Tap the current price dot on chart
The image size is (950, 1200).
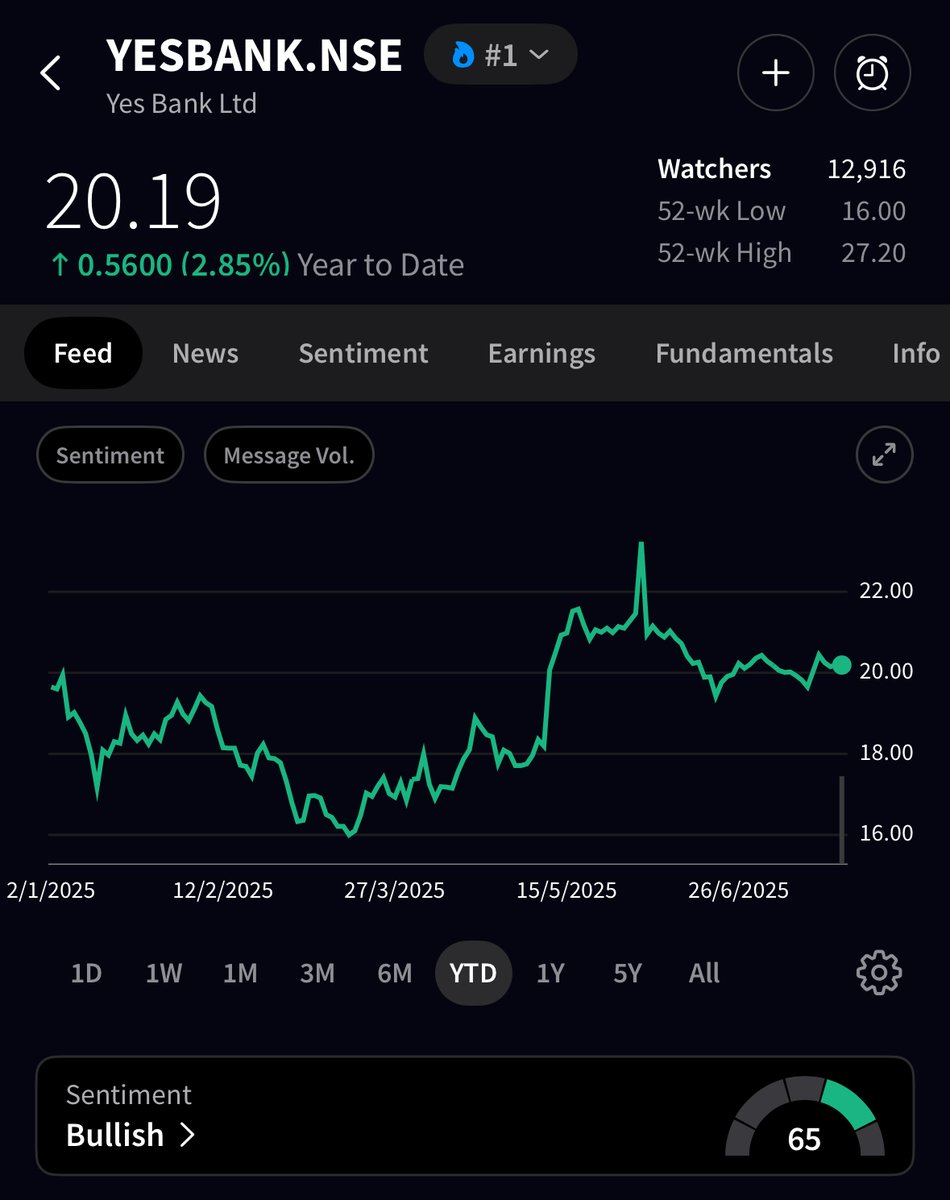tap(842, 665)
